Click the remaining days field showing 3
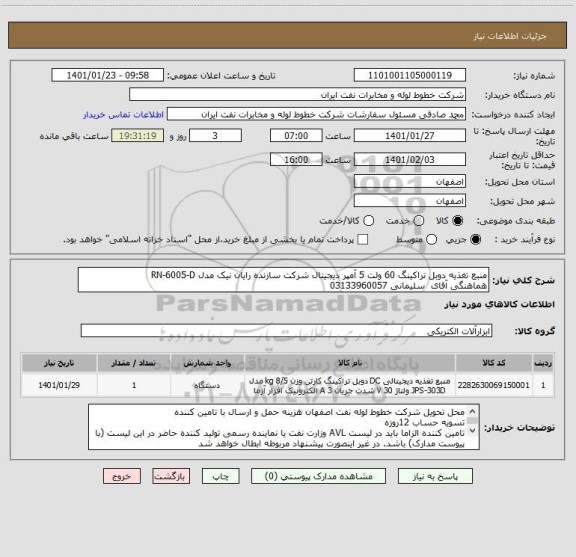Screen dimensions: 576x557 point(215,136)
